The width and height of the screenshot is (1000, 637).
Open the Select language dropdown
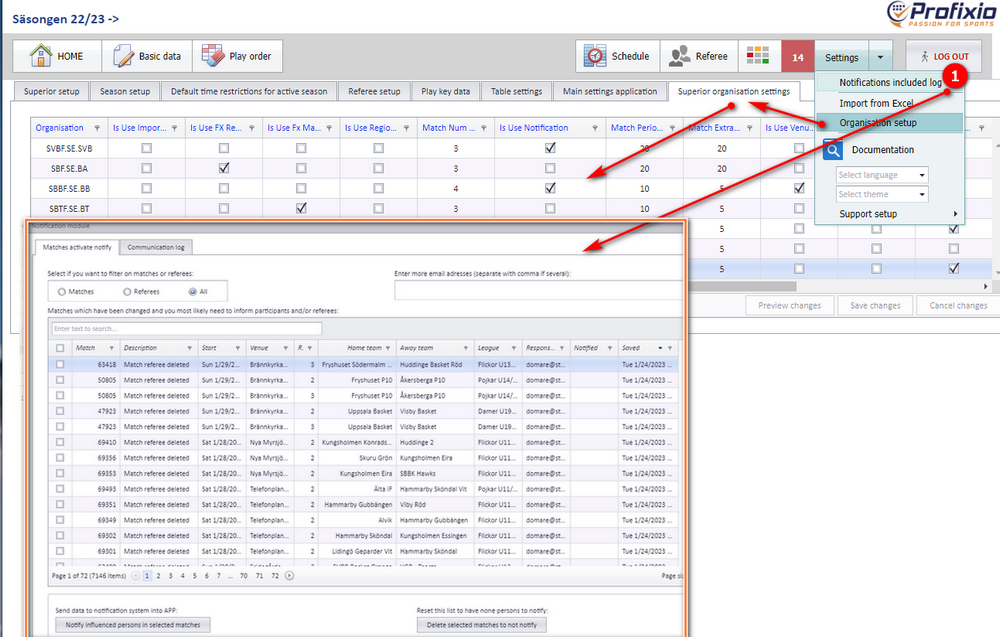(x=882, y=175)
